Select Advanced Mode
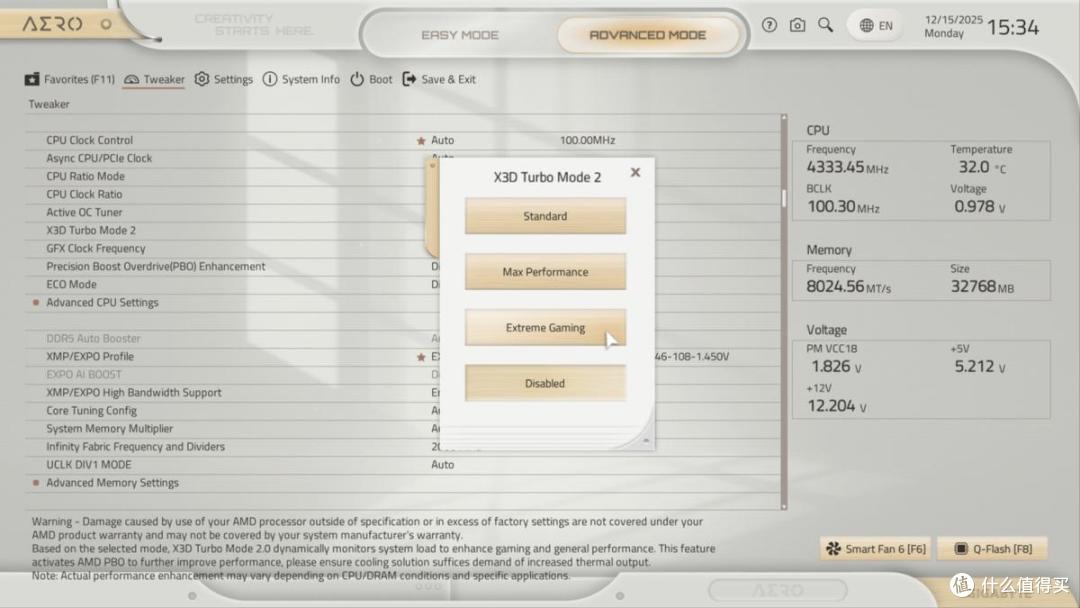Image resolution: width=1080 pixels, height=608 pixels. [x=647, y=34]
